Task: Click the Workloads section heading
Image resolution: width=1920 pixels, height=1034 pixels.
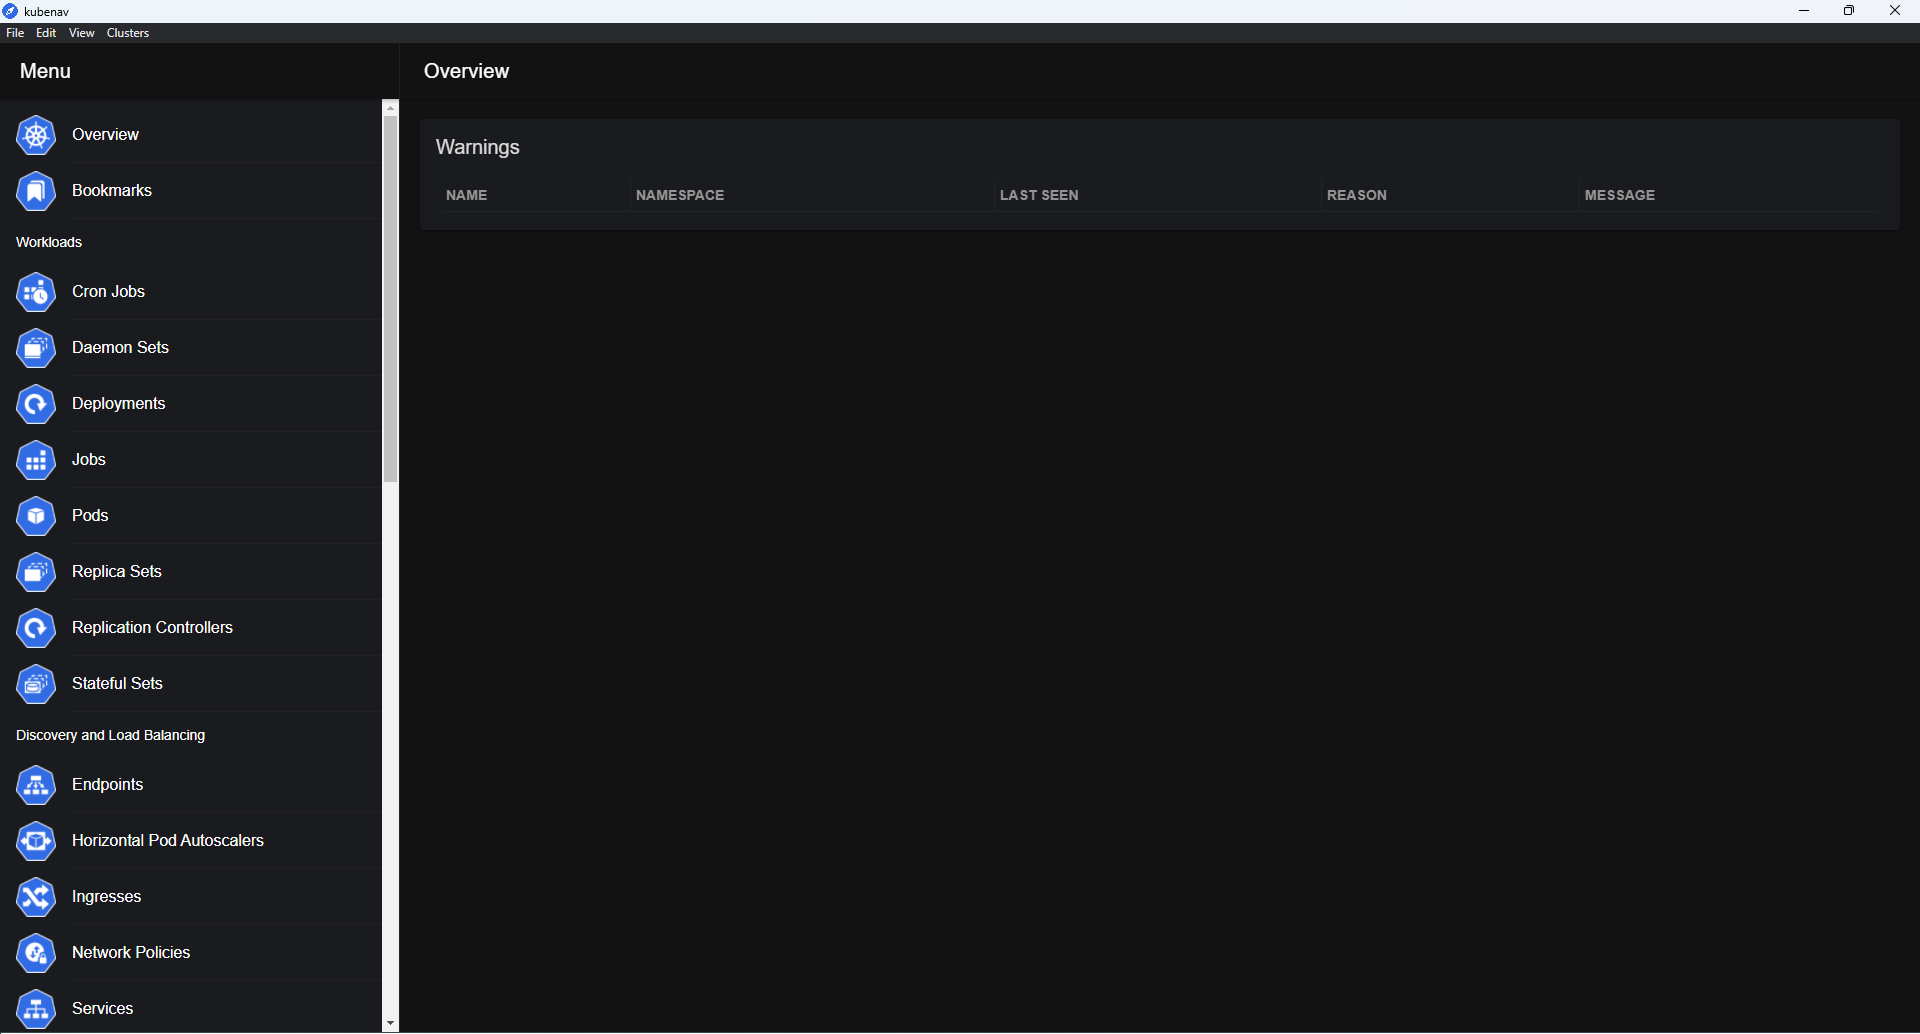Action: [x=49, y=242]
